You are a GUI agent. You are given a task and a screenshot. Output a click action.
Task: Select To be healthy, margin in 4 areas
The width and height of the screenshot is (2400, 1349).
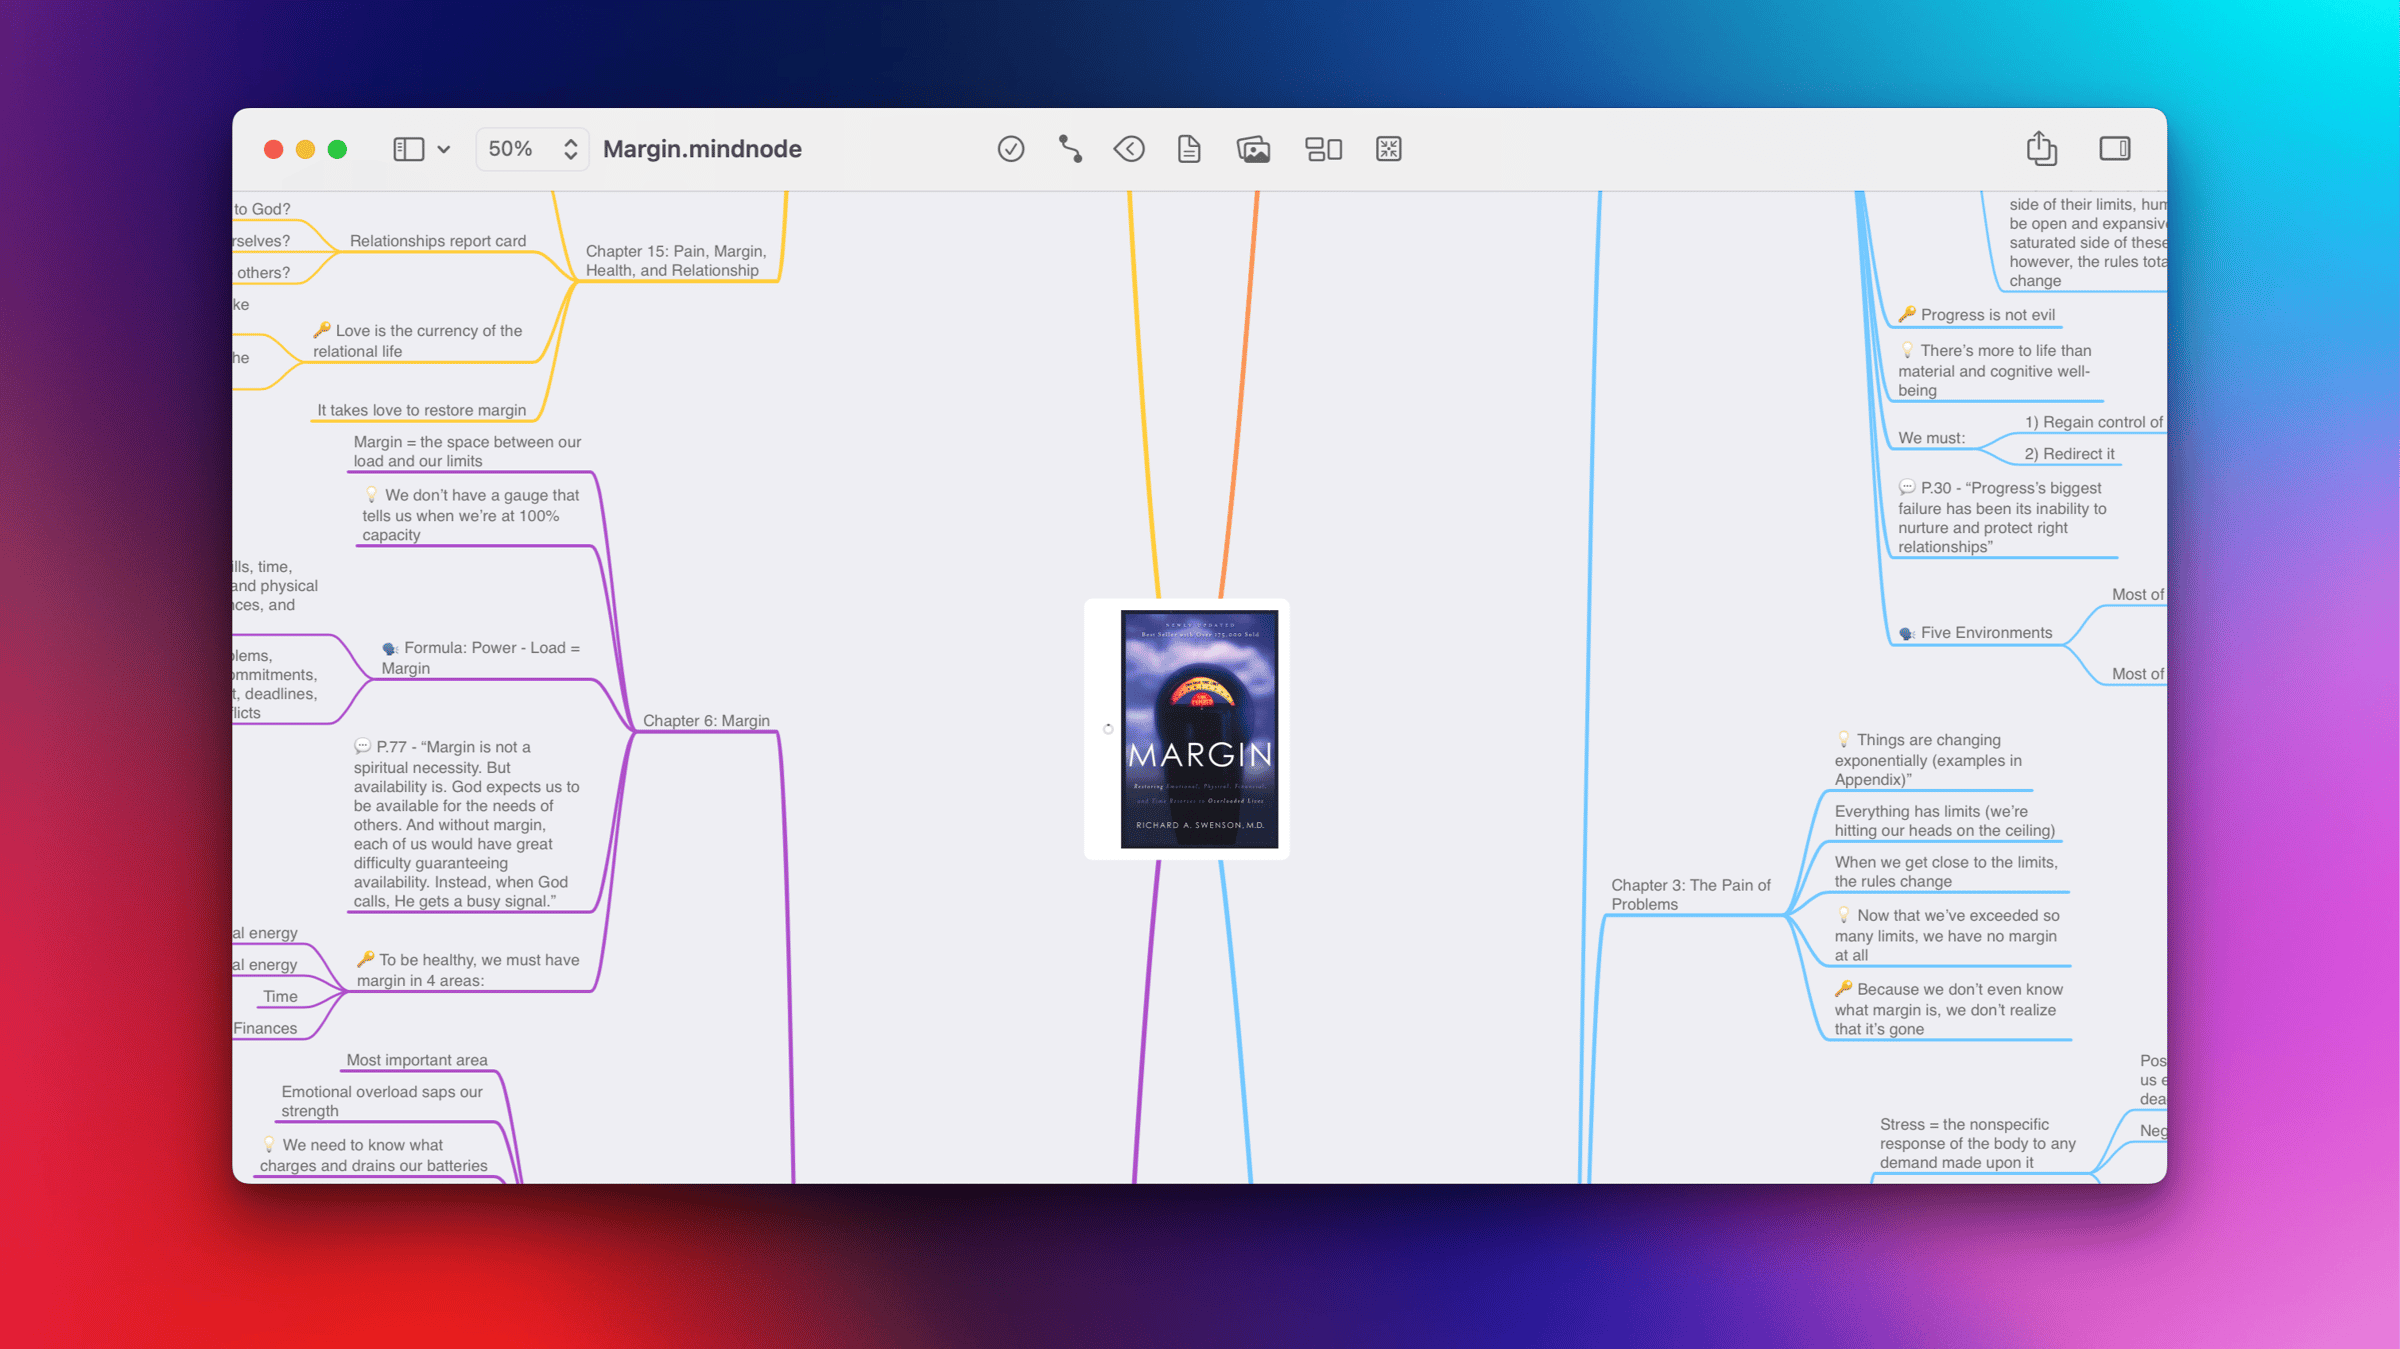[468, 970]
